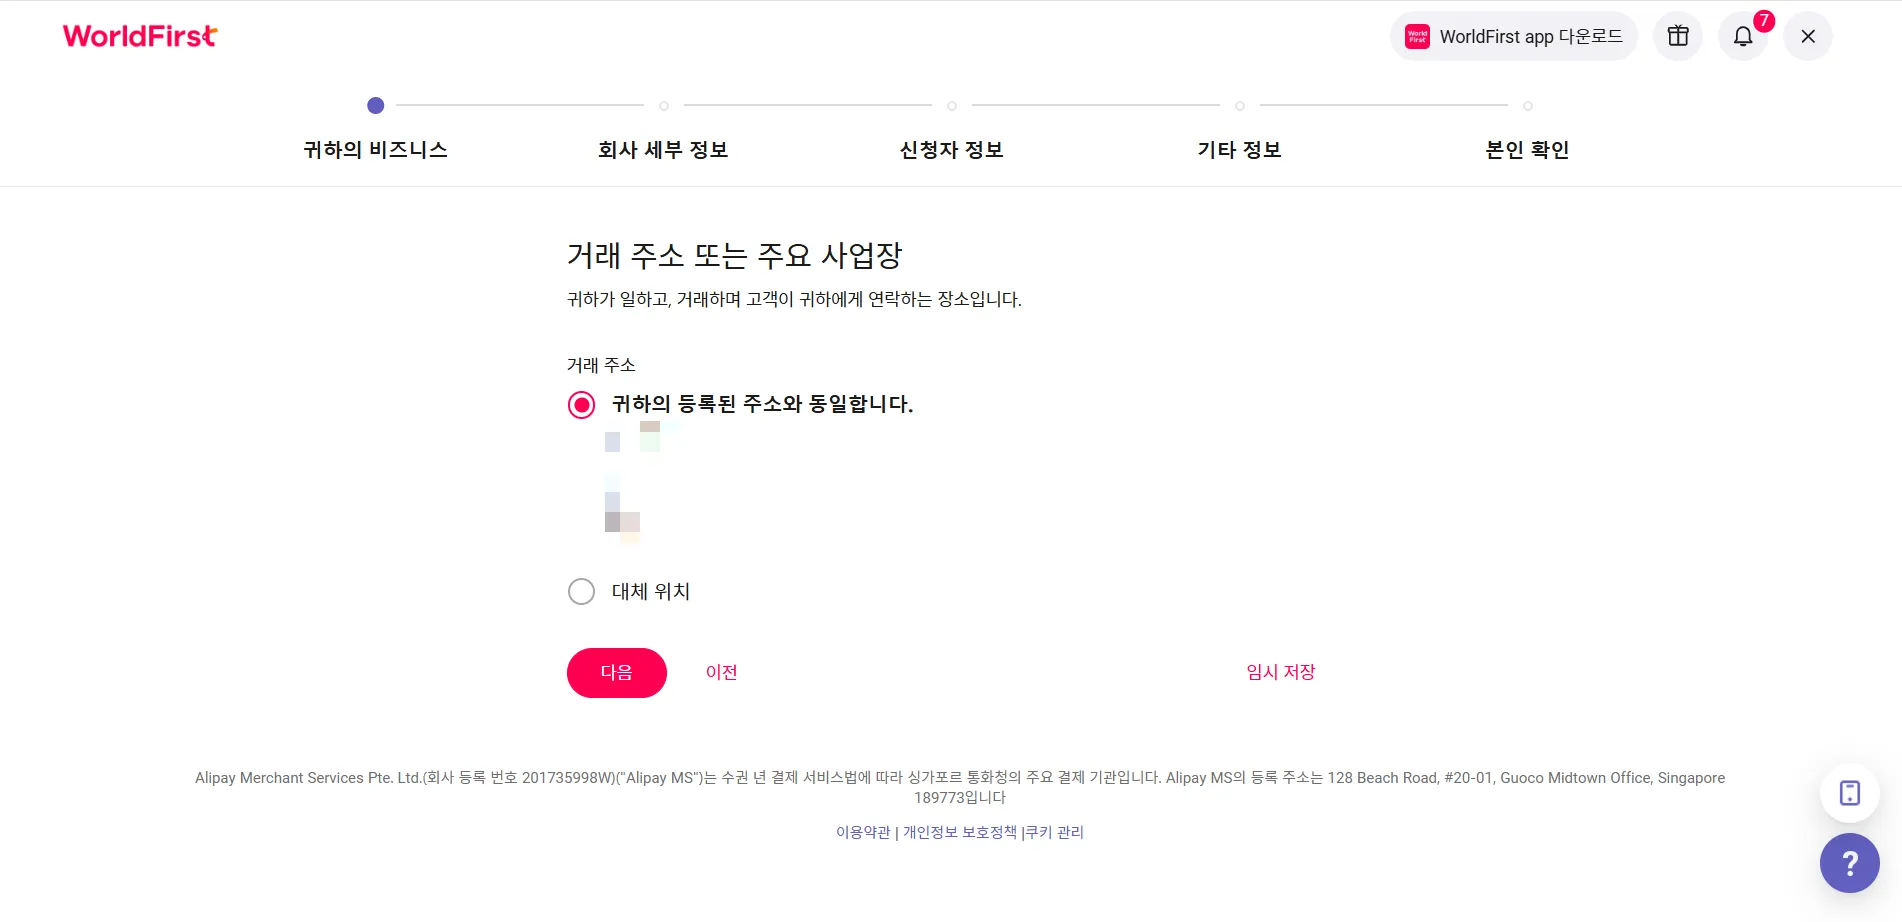The height and width of the screenshot is (922, 1902).
Task: Click the WorldFirst logo
Action: [x=140, y=36]
